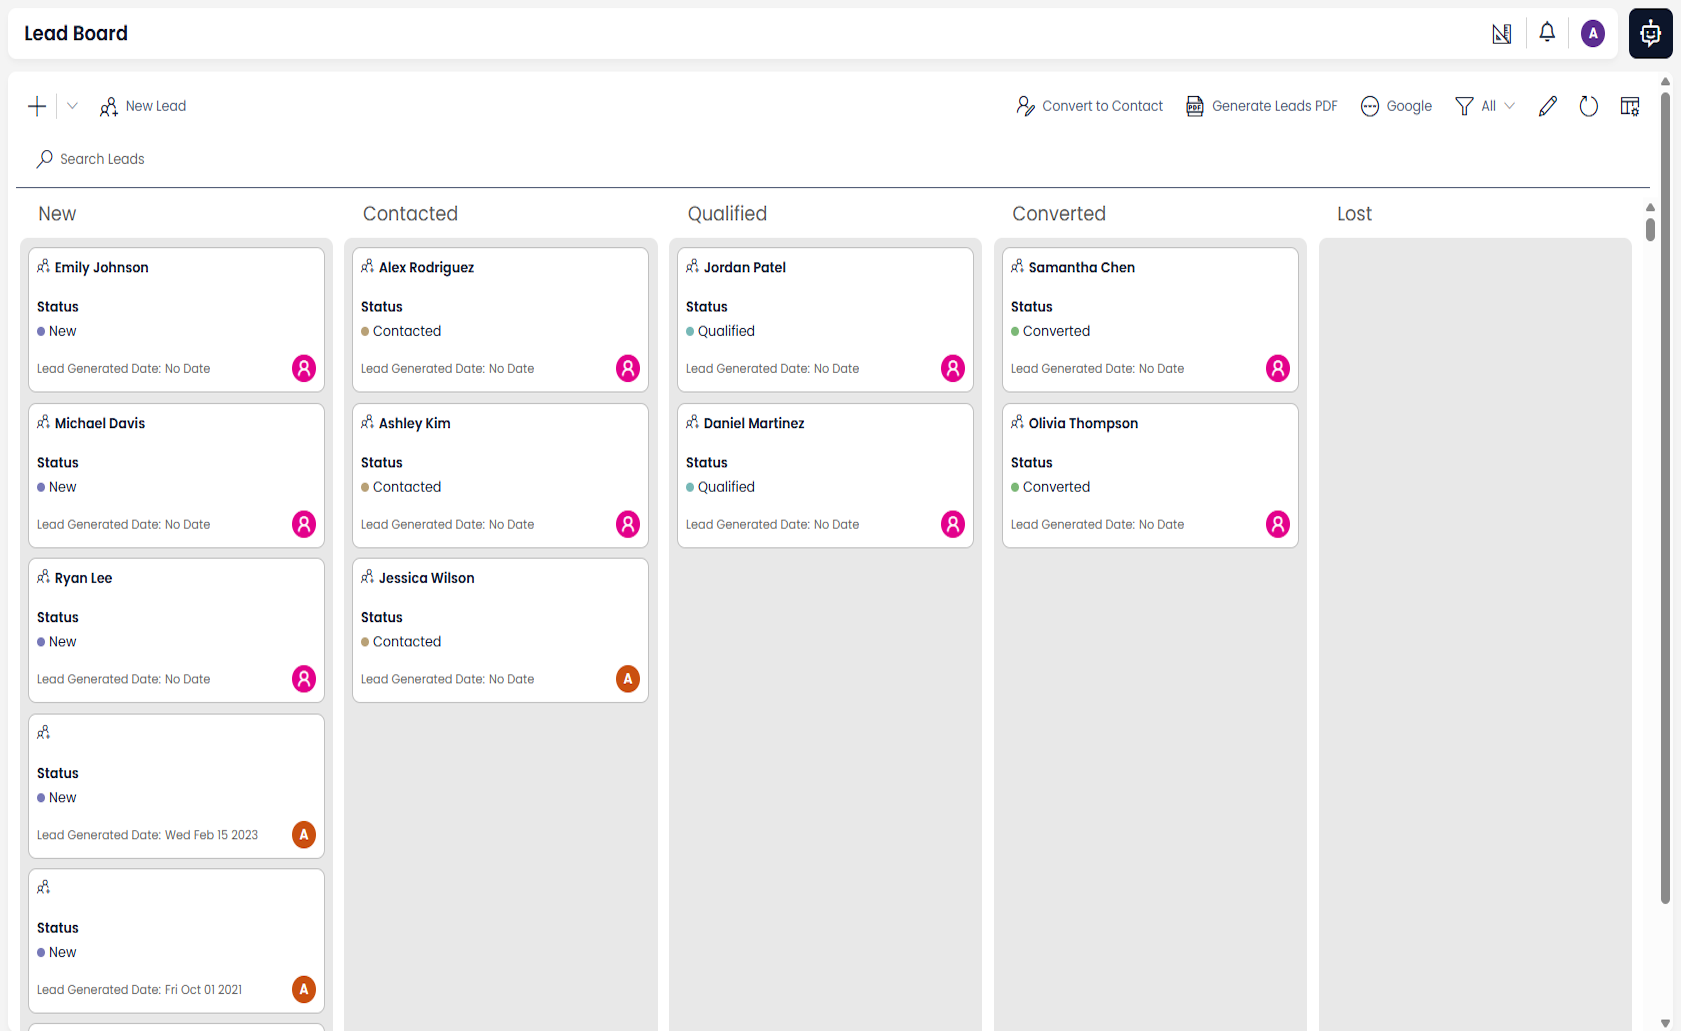Click "Wed Feb 15 2023" lead date text

(211, 835)
